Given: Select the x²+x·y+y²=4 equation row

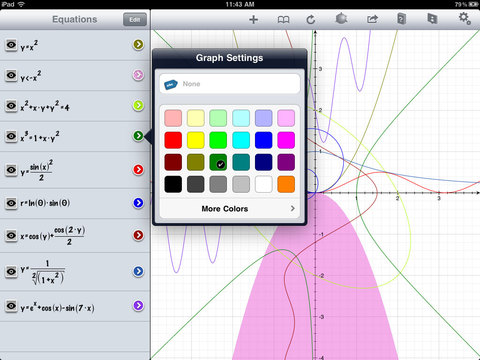Looking at the screenshot, I should [75, 106].
